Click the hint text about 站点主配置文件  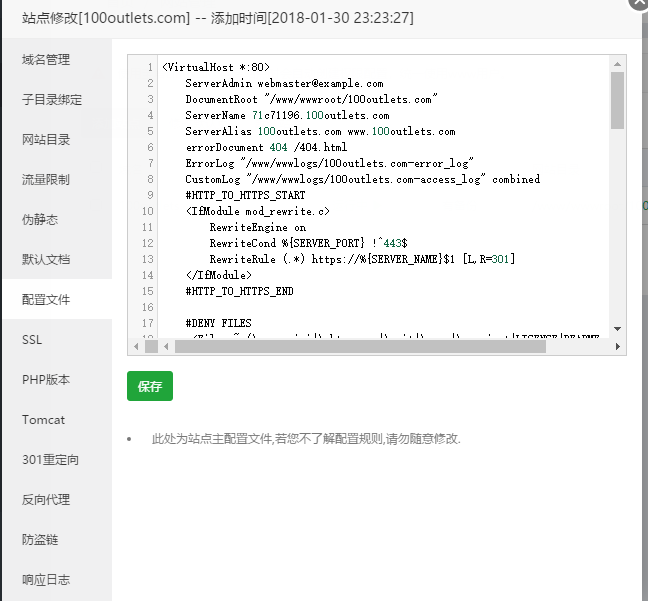306,439
